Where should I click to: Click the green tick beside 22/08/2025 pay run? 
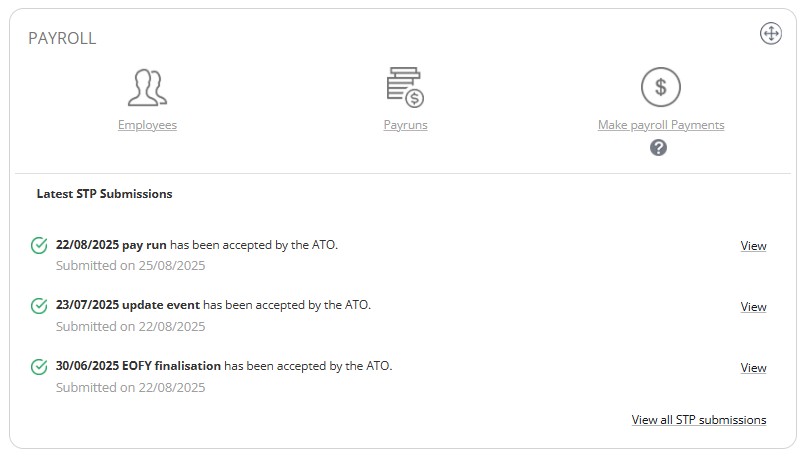tap(39, 246)
